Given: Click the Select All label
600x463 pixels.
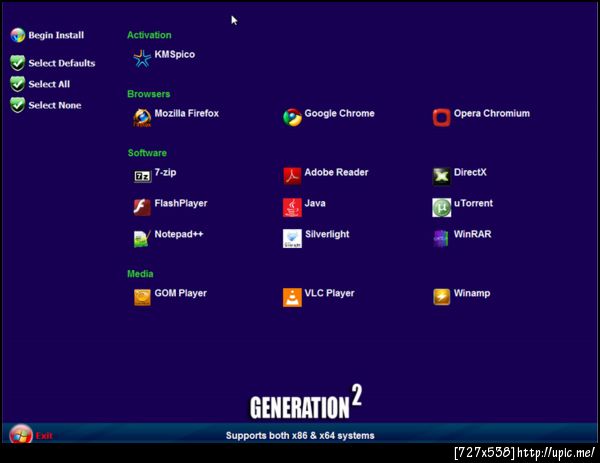Looking at the screenshot, I should point(49,84).
